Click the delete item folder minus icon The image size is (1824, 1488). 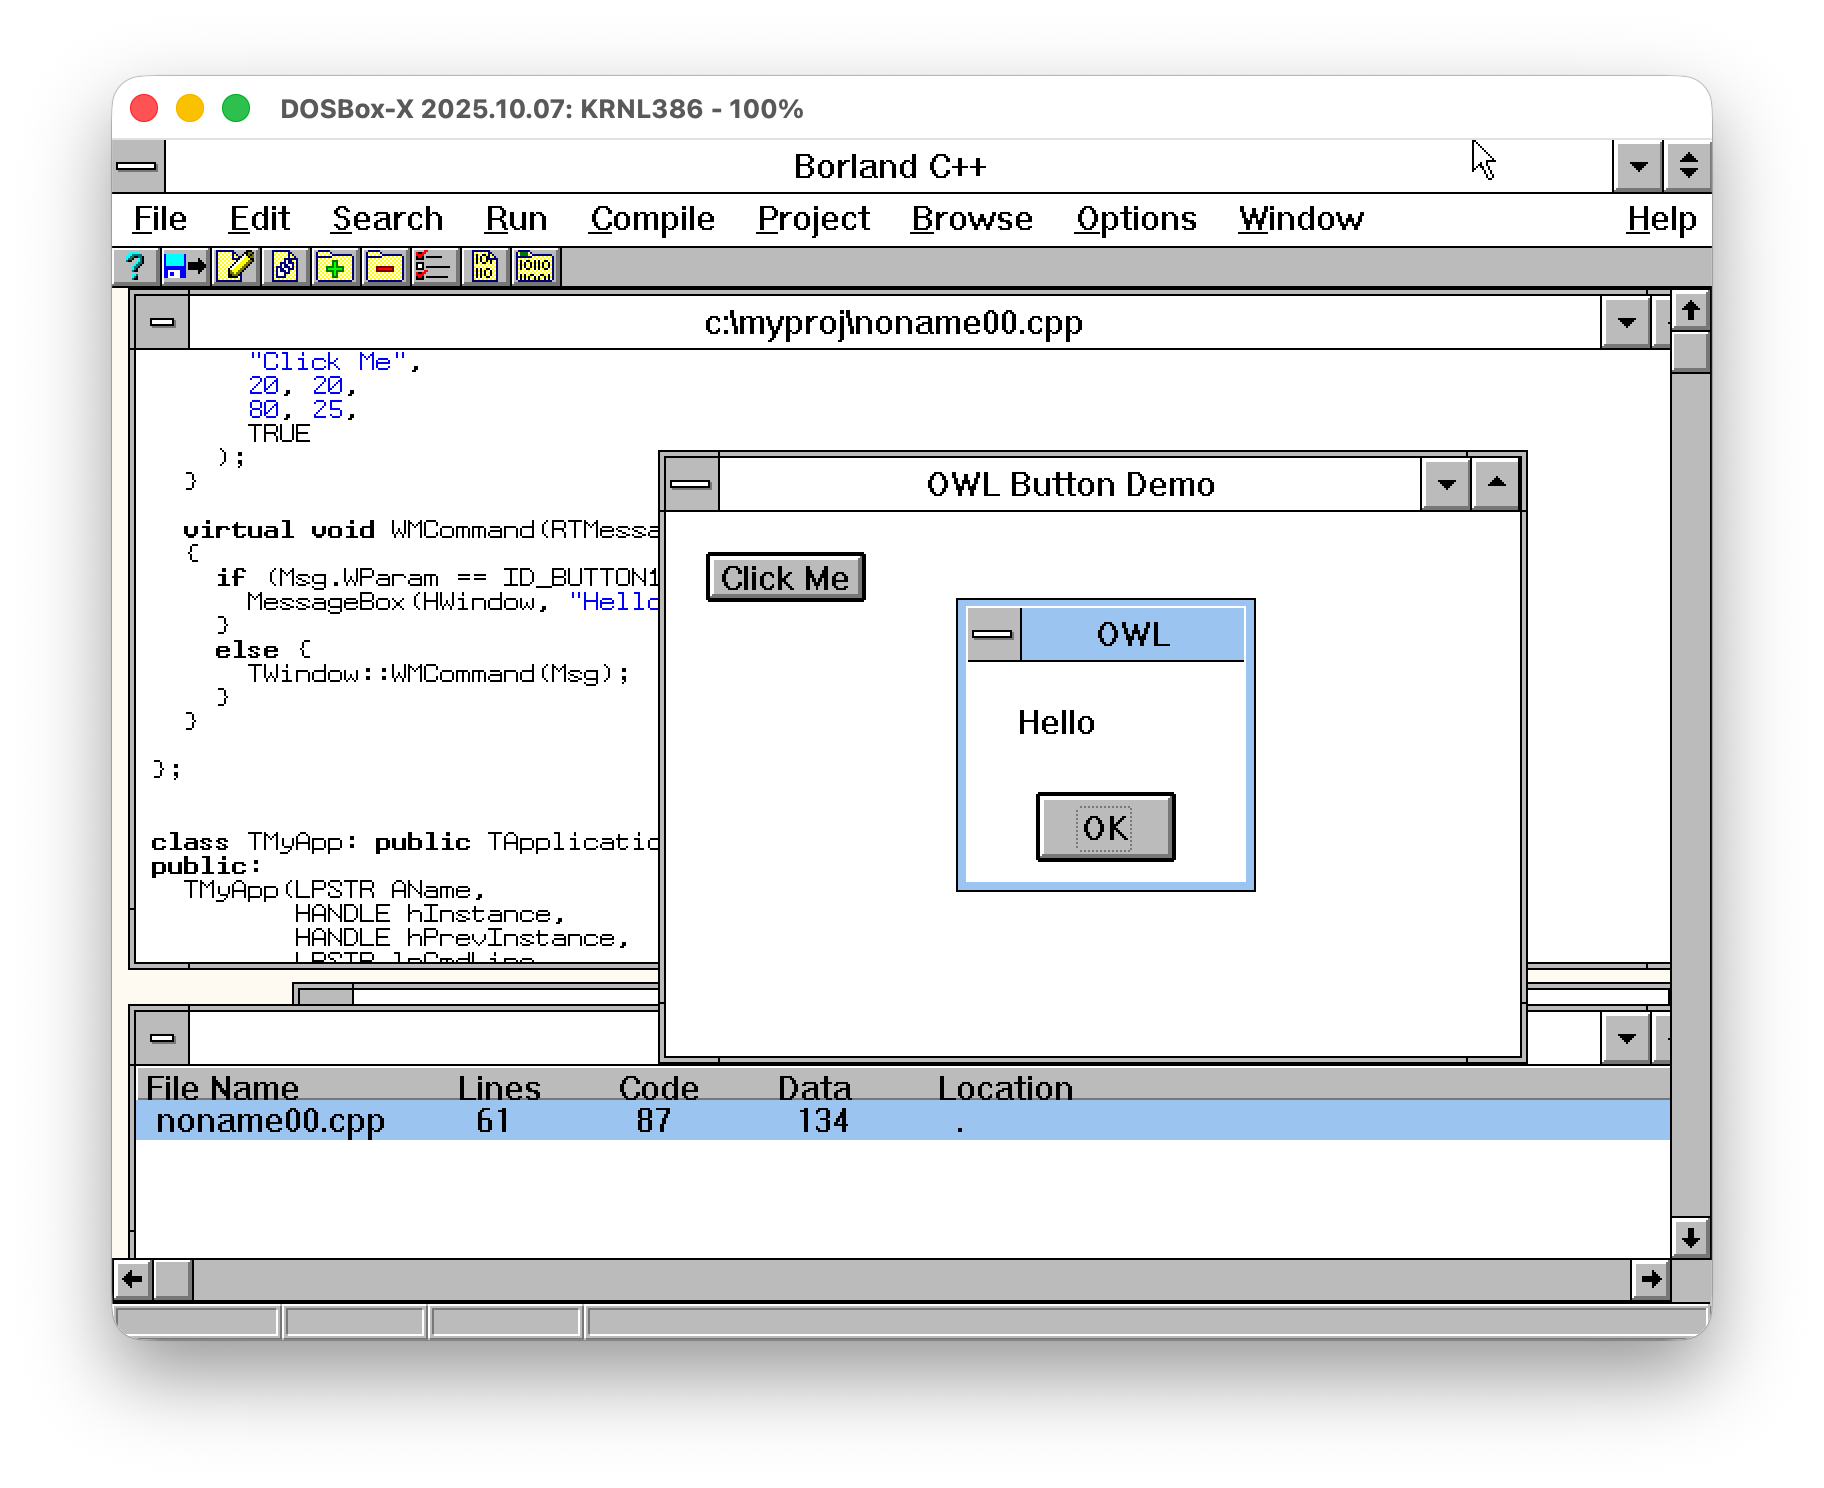pos(385,267)
